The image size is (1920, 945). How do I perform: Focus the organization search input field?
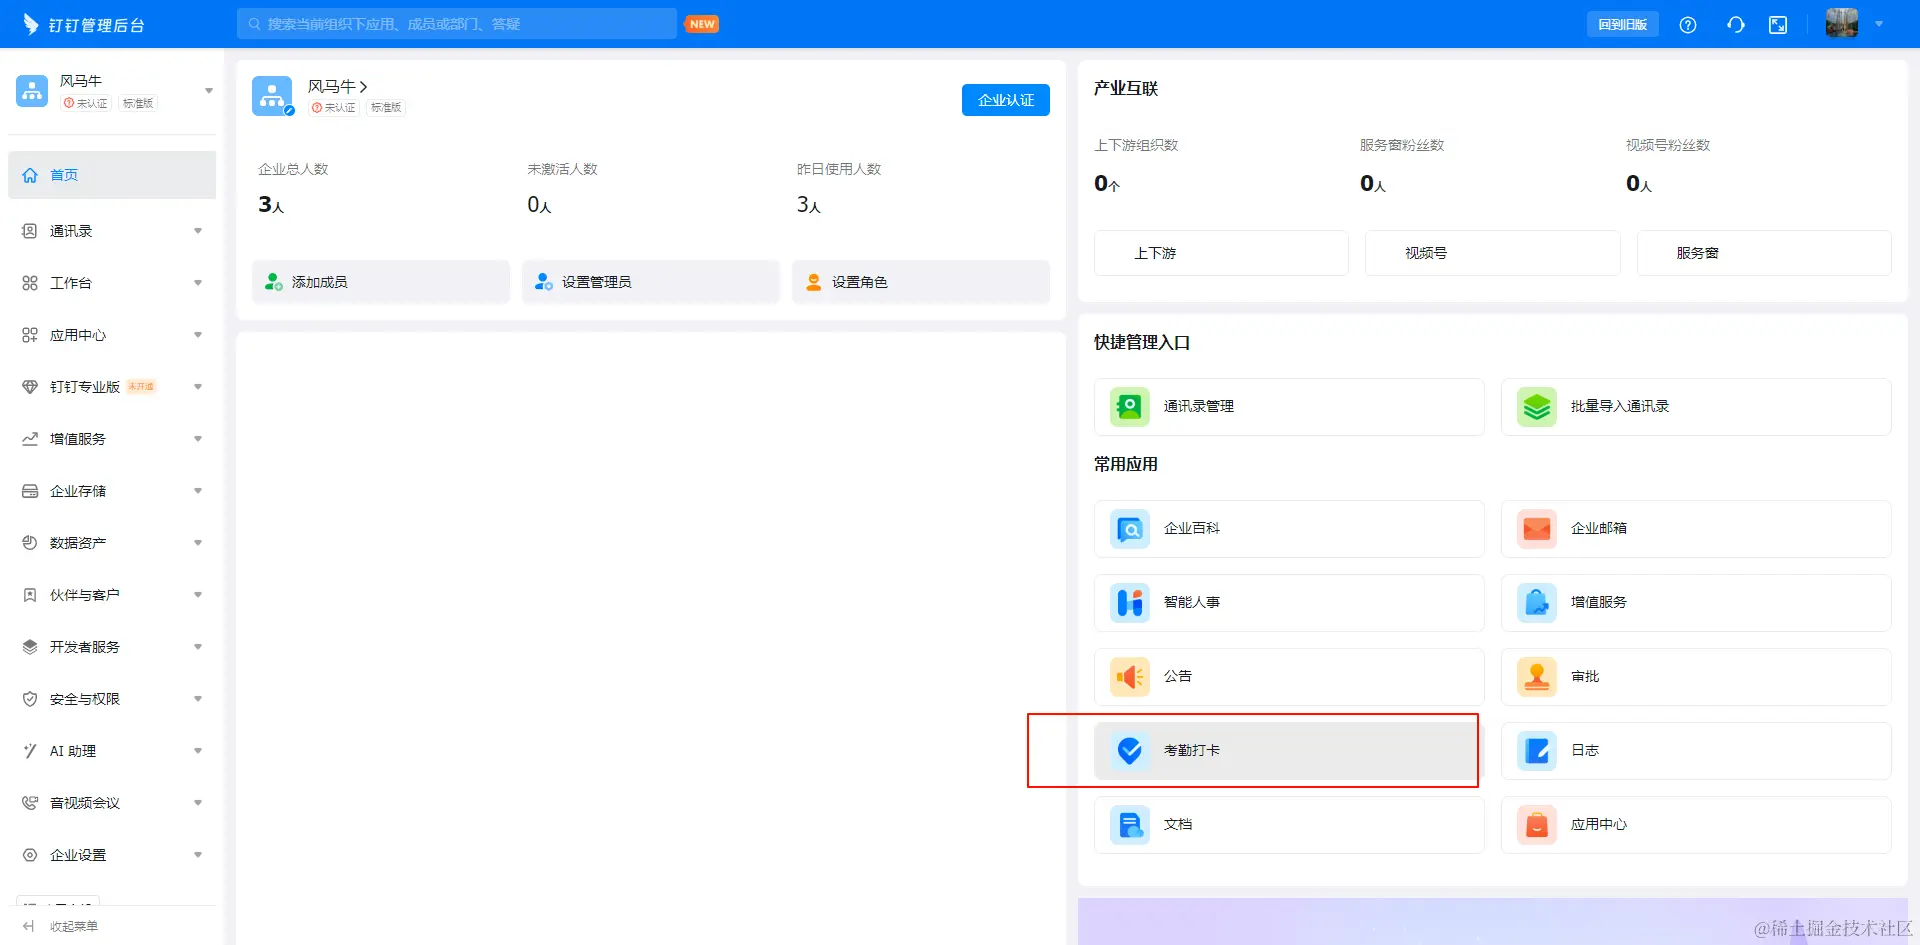pos(457,24)
